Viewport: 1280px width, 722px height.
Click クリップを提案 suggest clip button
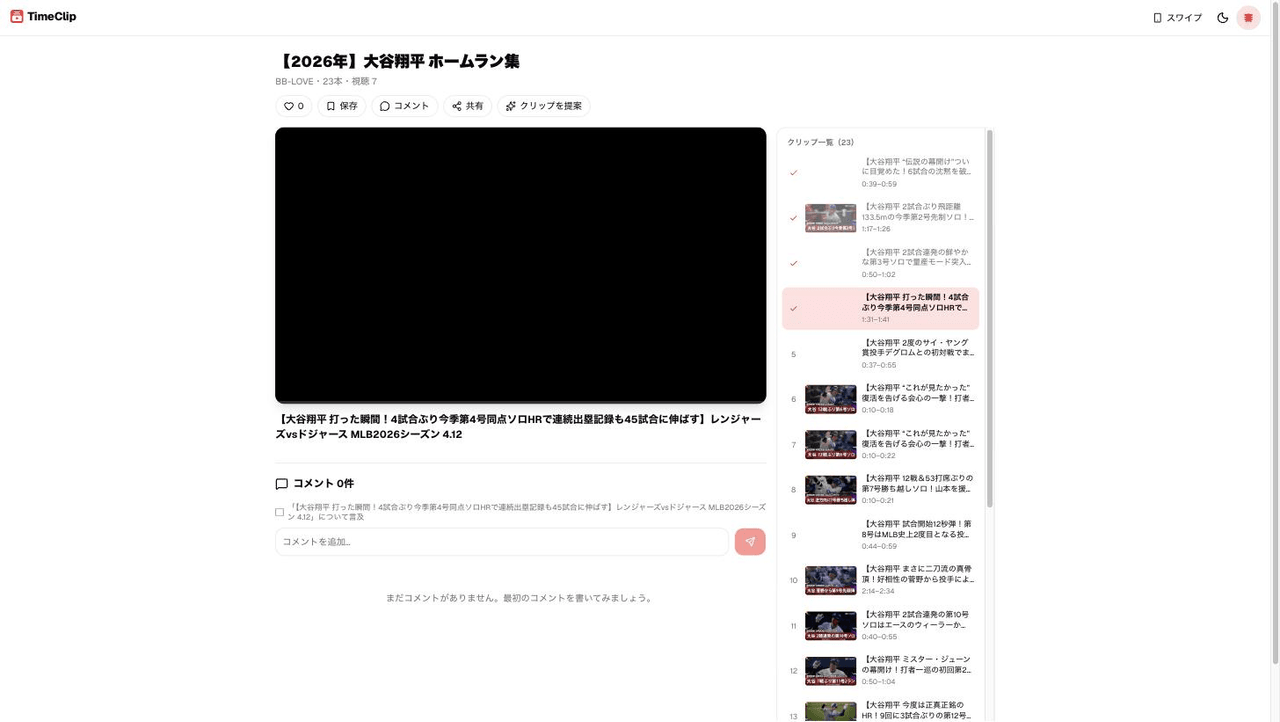544,106
